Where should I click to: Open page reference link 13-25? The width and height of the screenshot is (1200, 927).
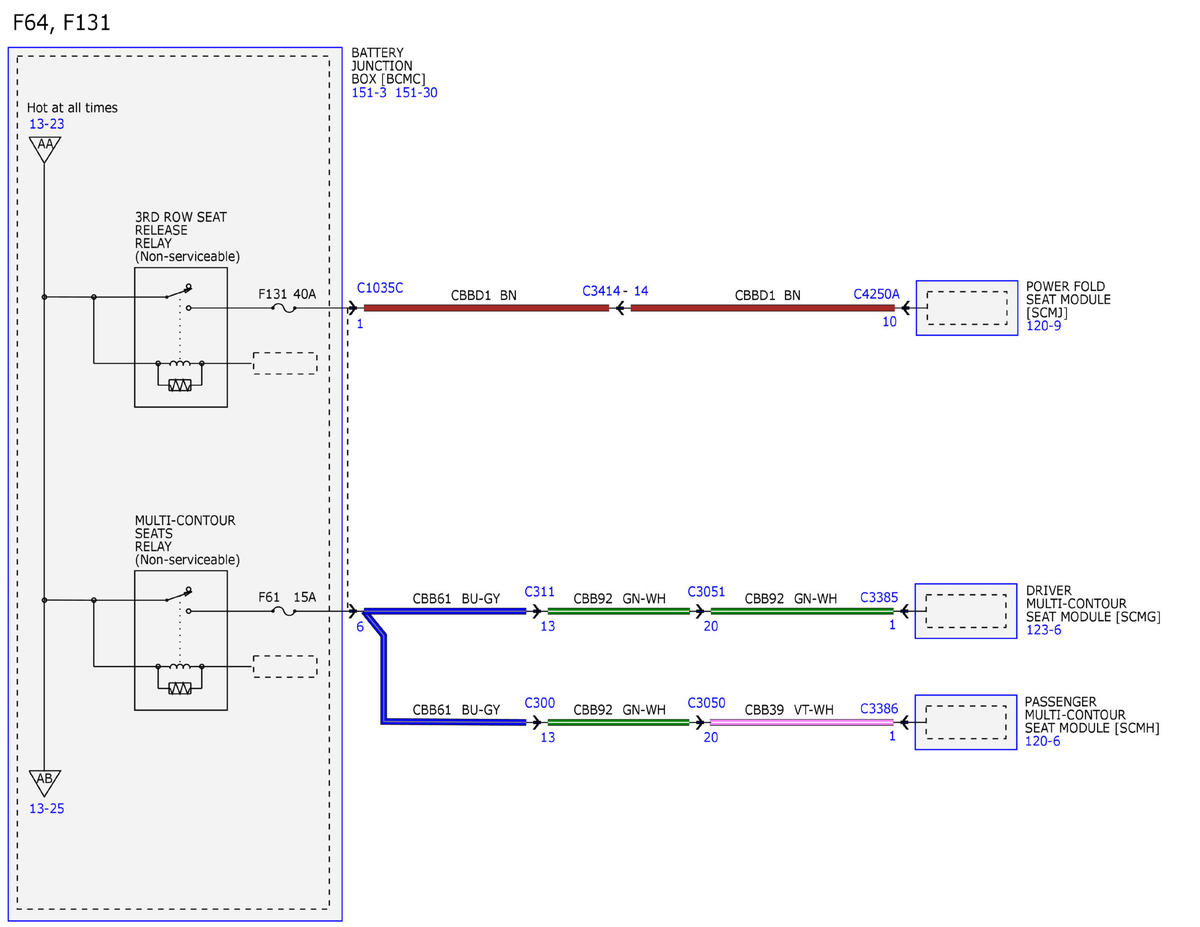click(x=46, y=808)
